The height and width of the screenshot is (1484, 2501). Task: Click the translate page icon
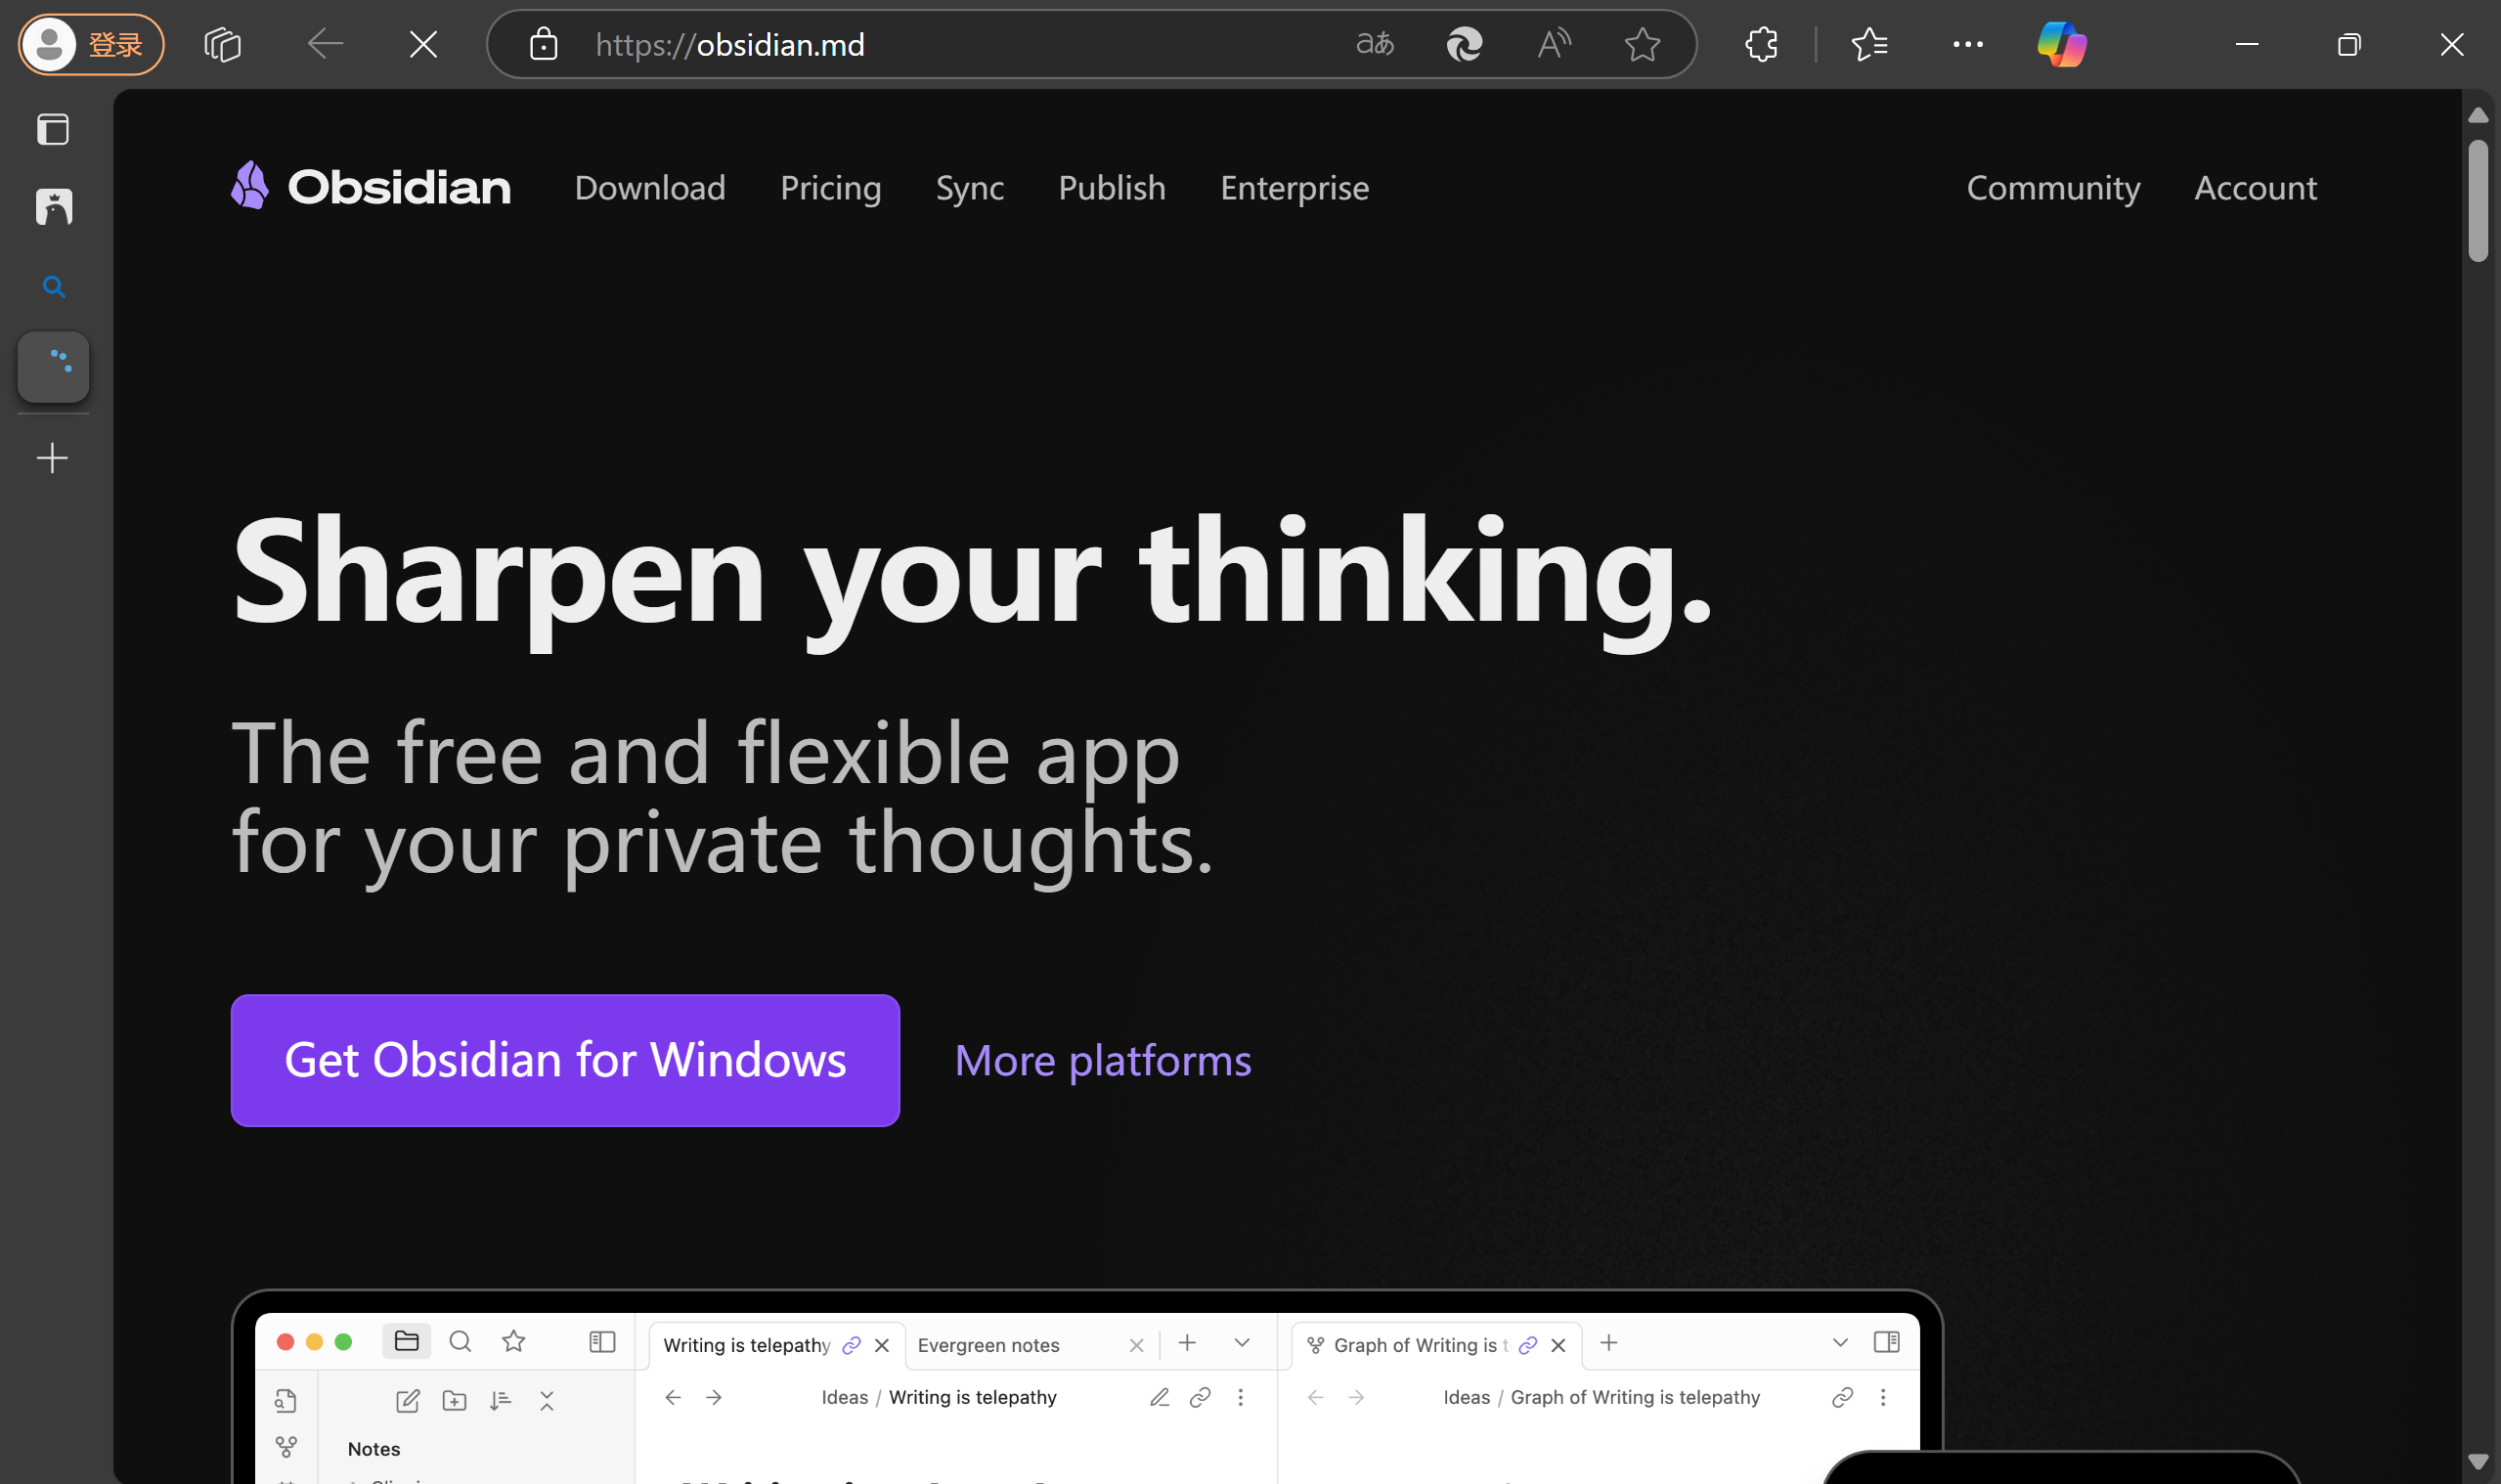click(x=1374, y=44)
